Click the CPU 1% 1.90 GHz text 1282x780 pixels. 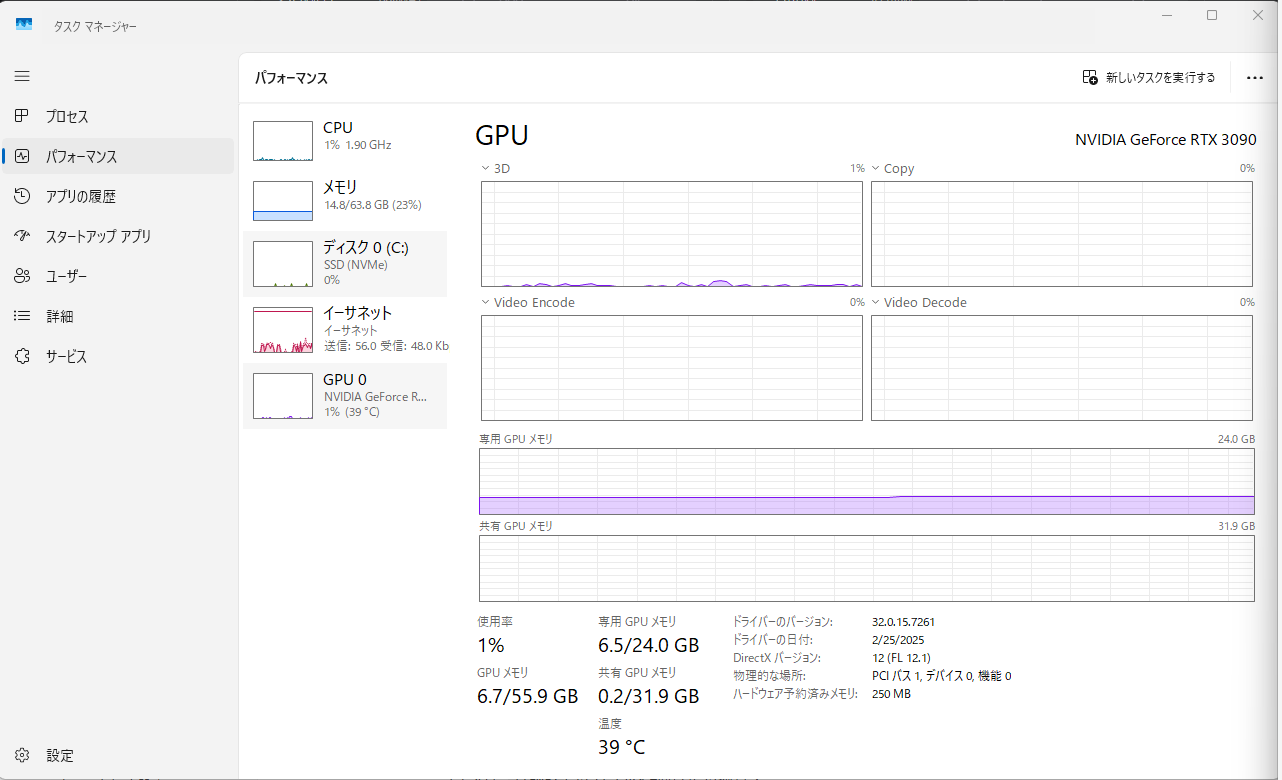(357, 145)
